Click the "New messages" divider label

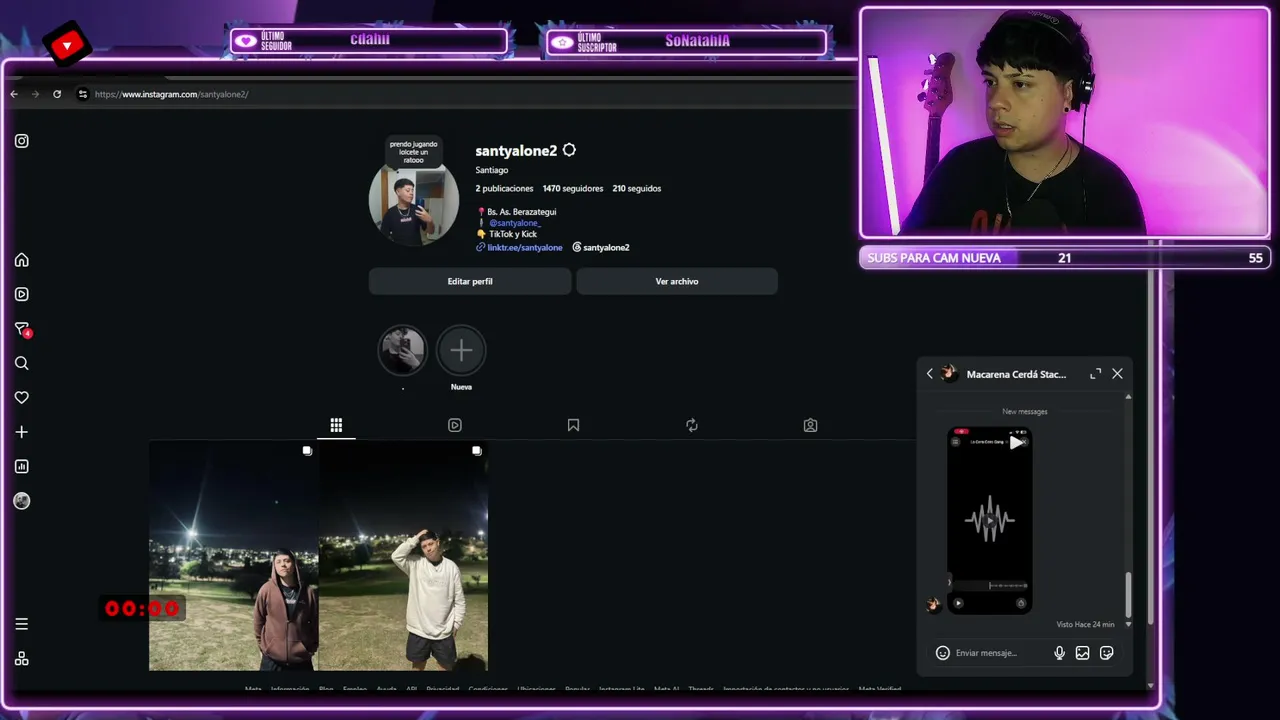pyautogui.click(x=1025, y=411)
